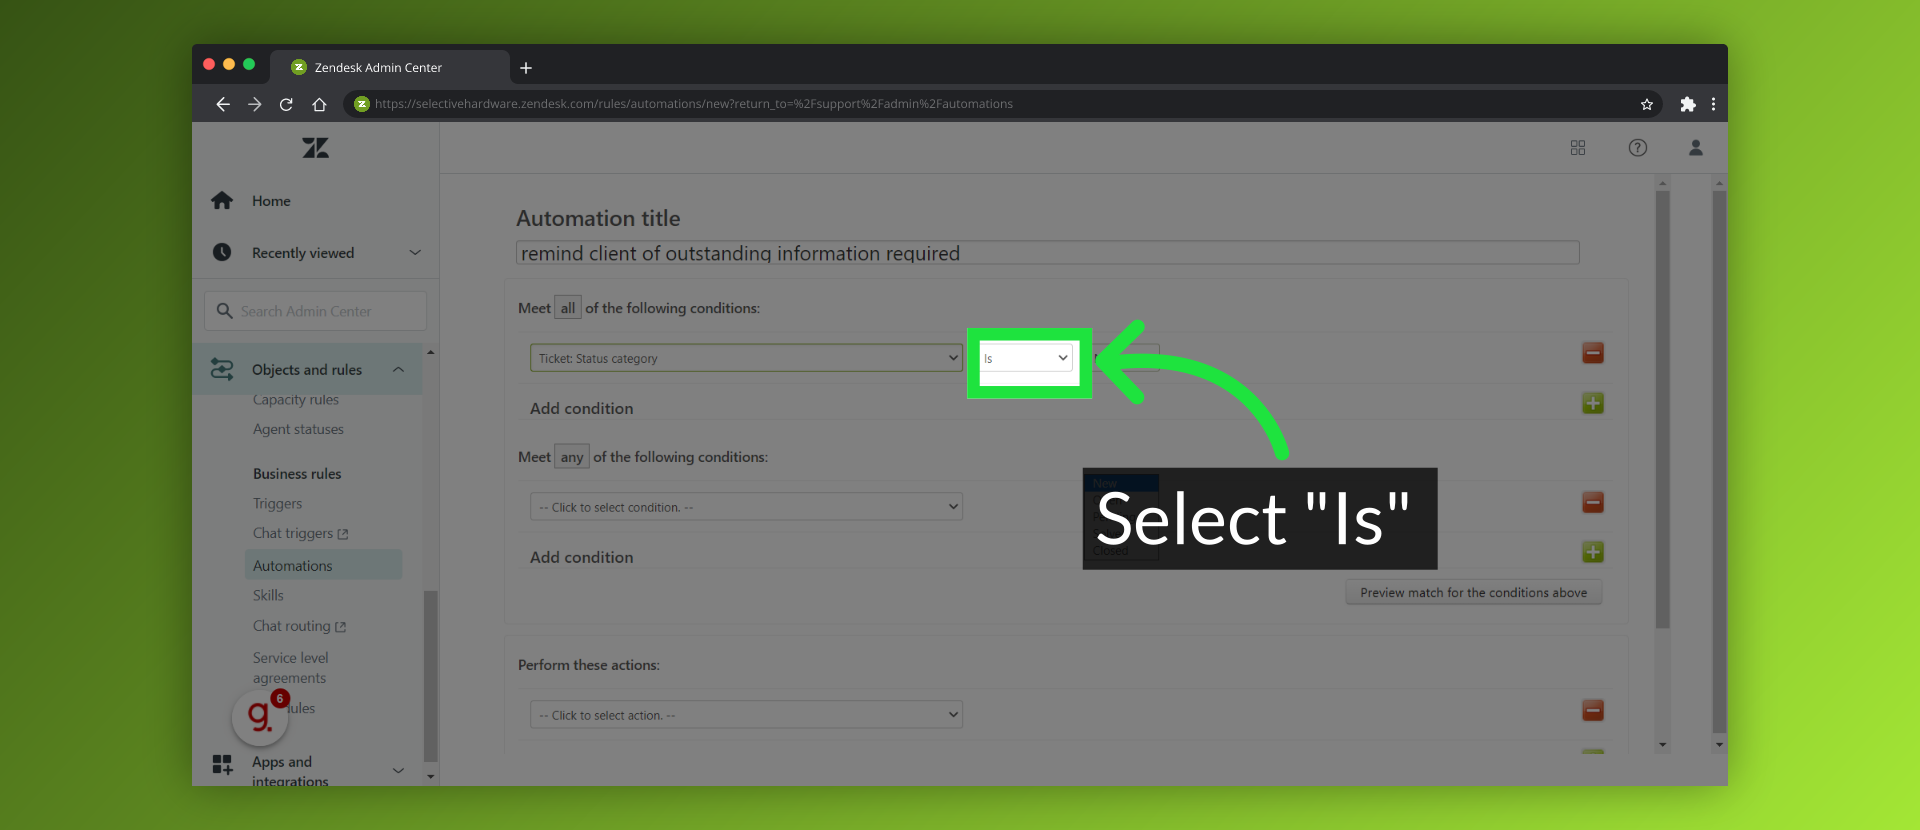Edit the Automation title field

pos(1047,253)
